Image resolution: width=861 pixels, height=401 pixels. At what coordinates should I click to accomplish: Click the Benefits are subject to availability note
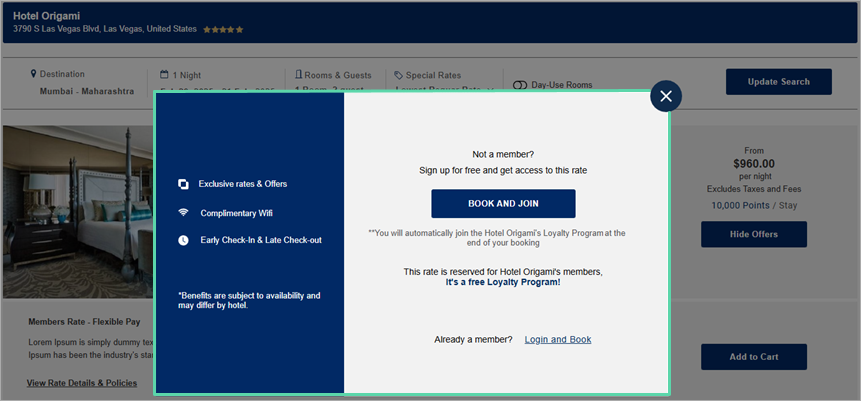click(249, 300)
